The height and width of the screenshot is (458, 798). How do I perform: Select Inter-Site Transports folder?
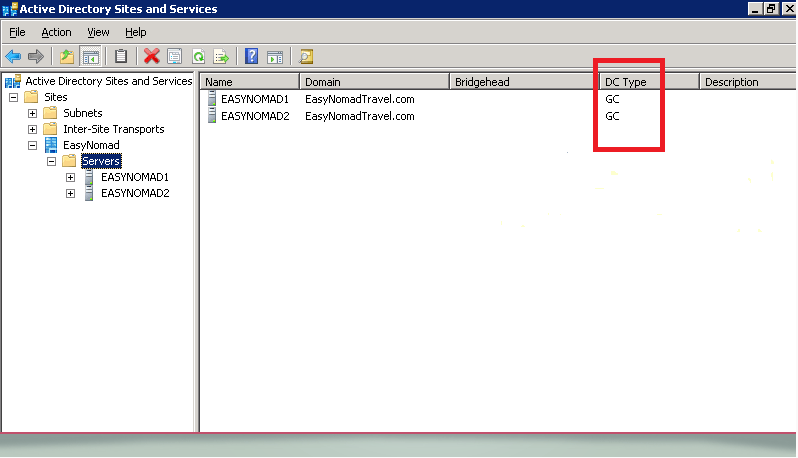(x=113, y=129)
